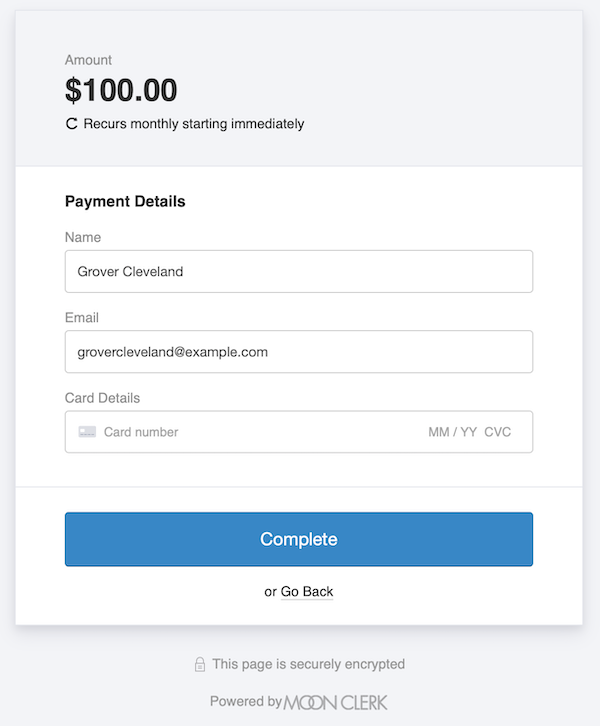Click the Name label above the field
This screenshot has height=726, width=600.
(x=83, y=238)
